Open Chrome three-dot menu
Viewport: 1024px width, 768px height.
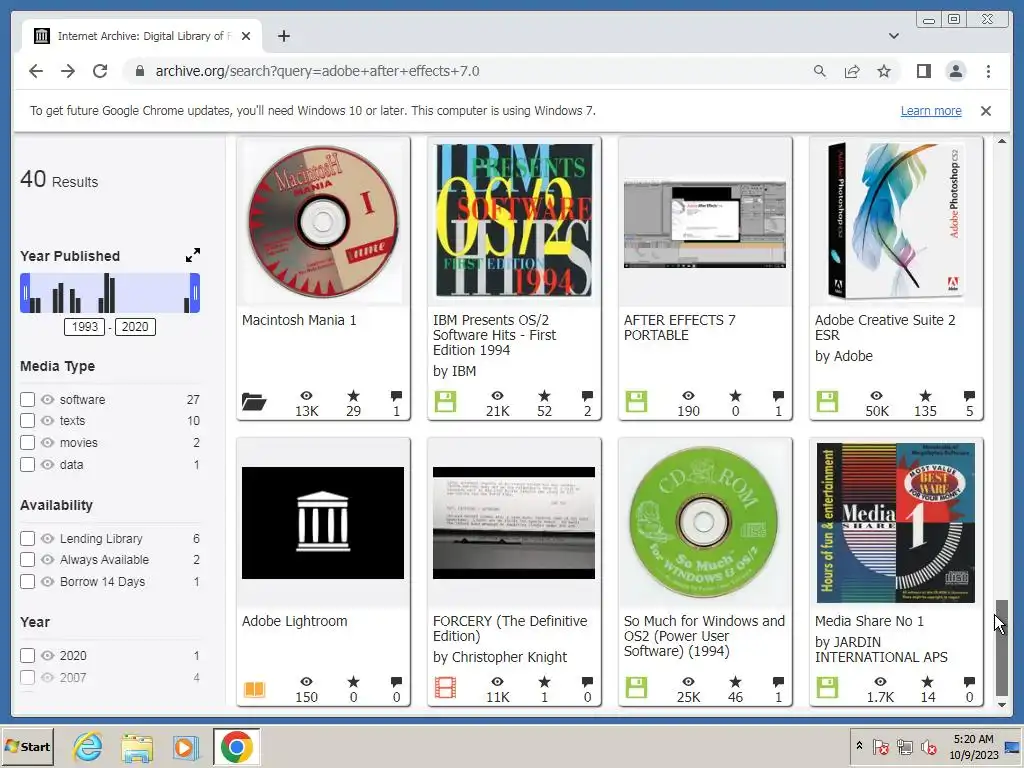[x=988, y=71]
